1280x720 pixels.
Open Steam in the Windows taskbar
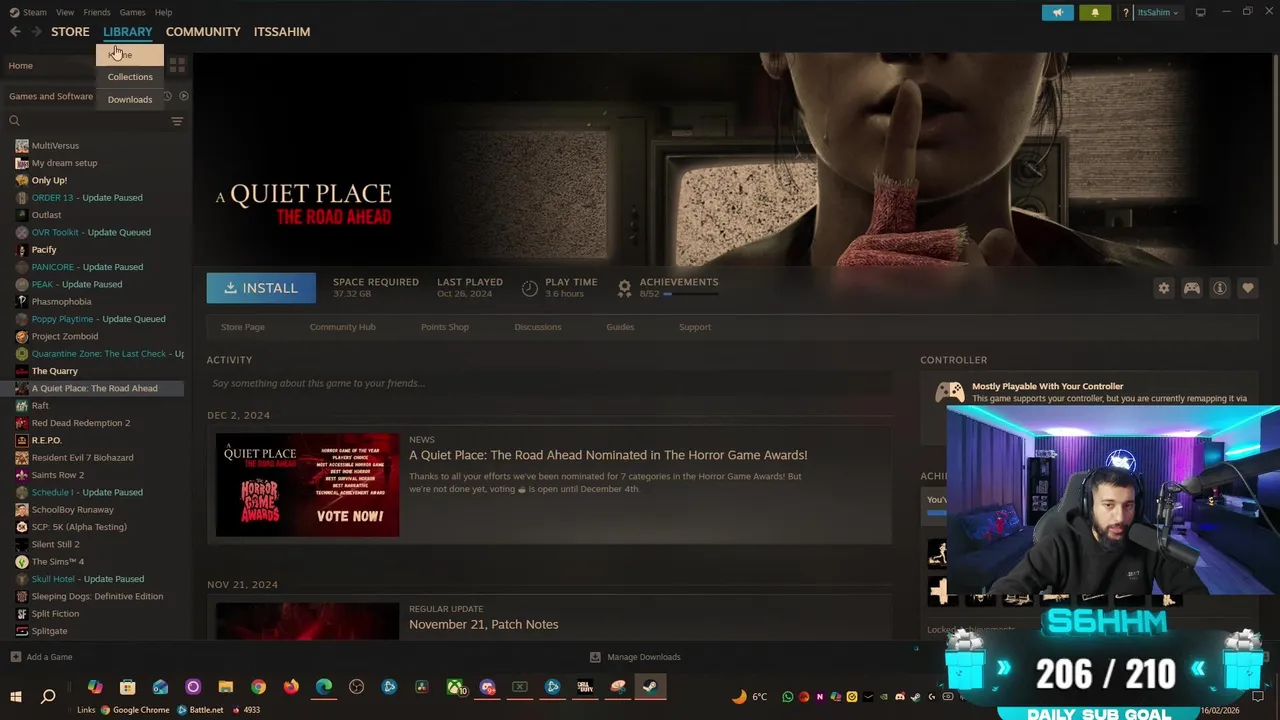(x=650, y=687)
